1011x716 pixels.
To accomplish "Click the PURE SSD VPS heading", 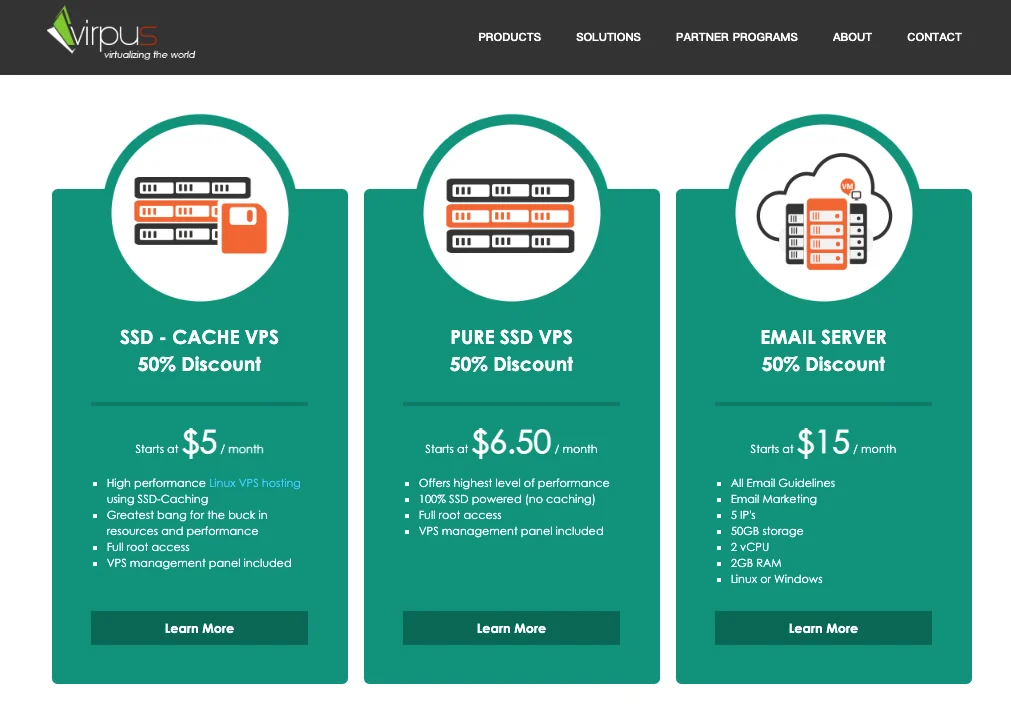I will pyautogui.click(x=511, y=337).
